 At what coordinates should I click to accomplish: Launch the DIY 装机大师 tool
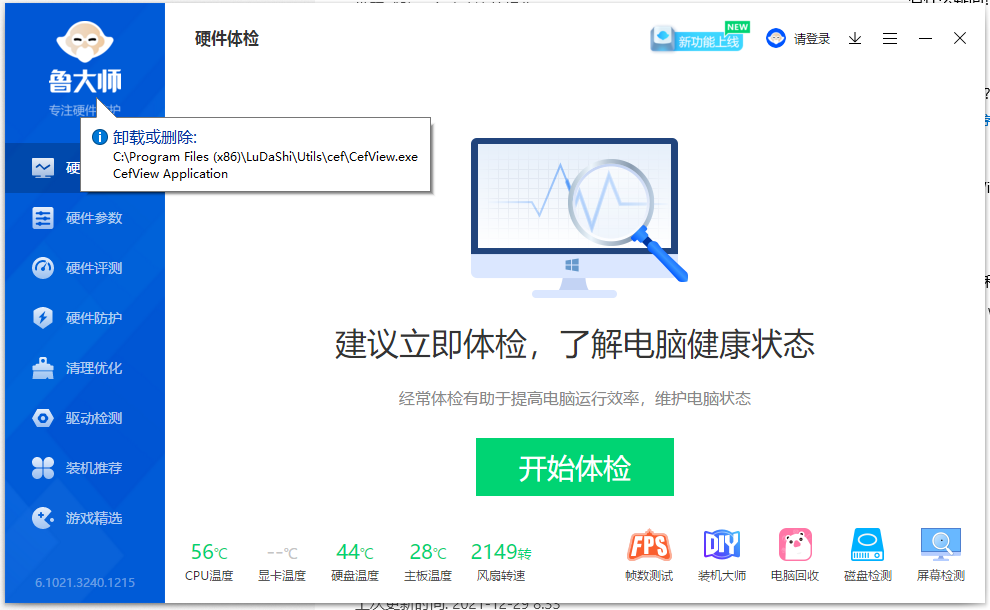pyautogui.click(x=722, y=544)
